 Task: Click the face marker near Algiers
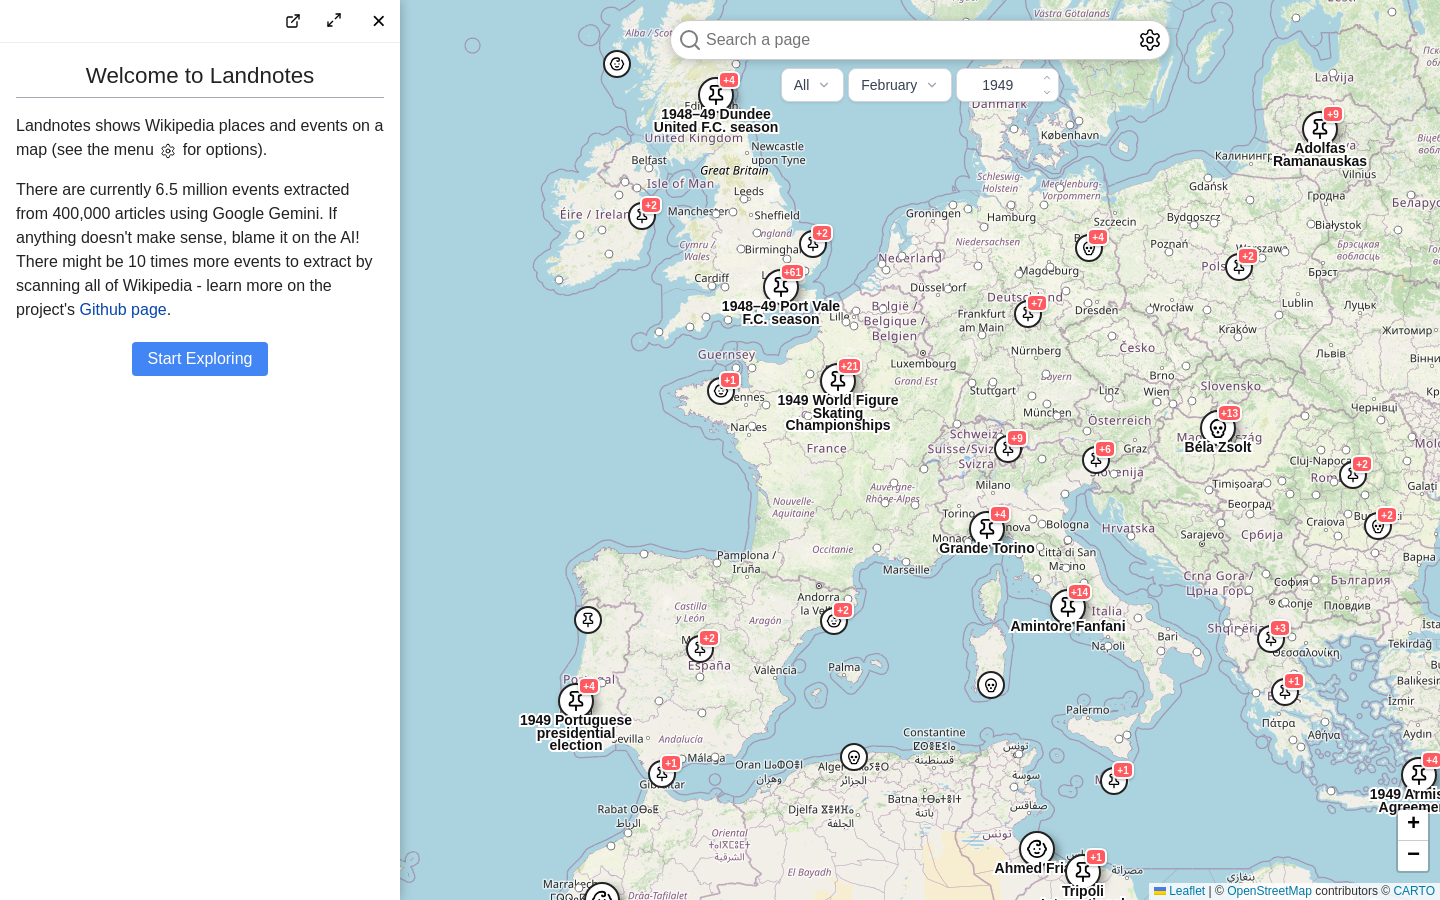[x=854, y=757]
